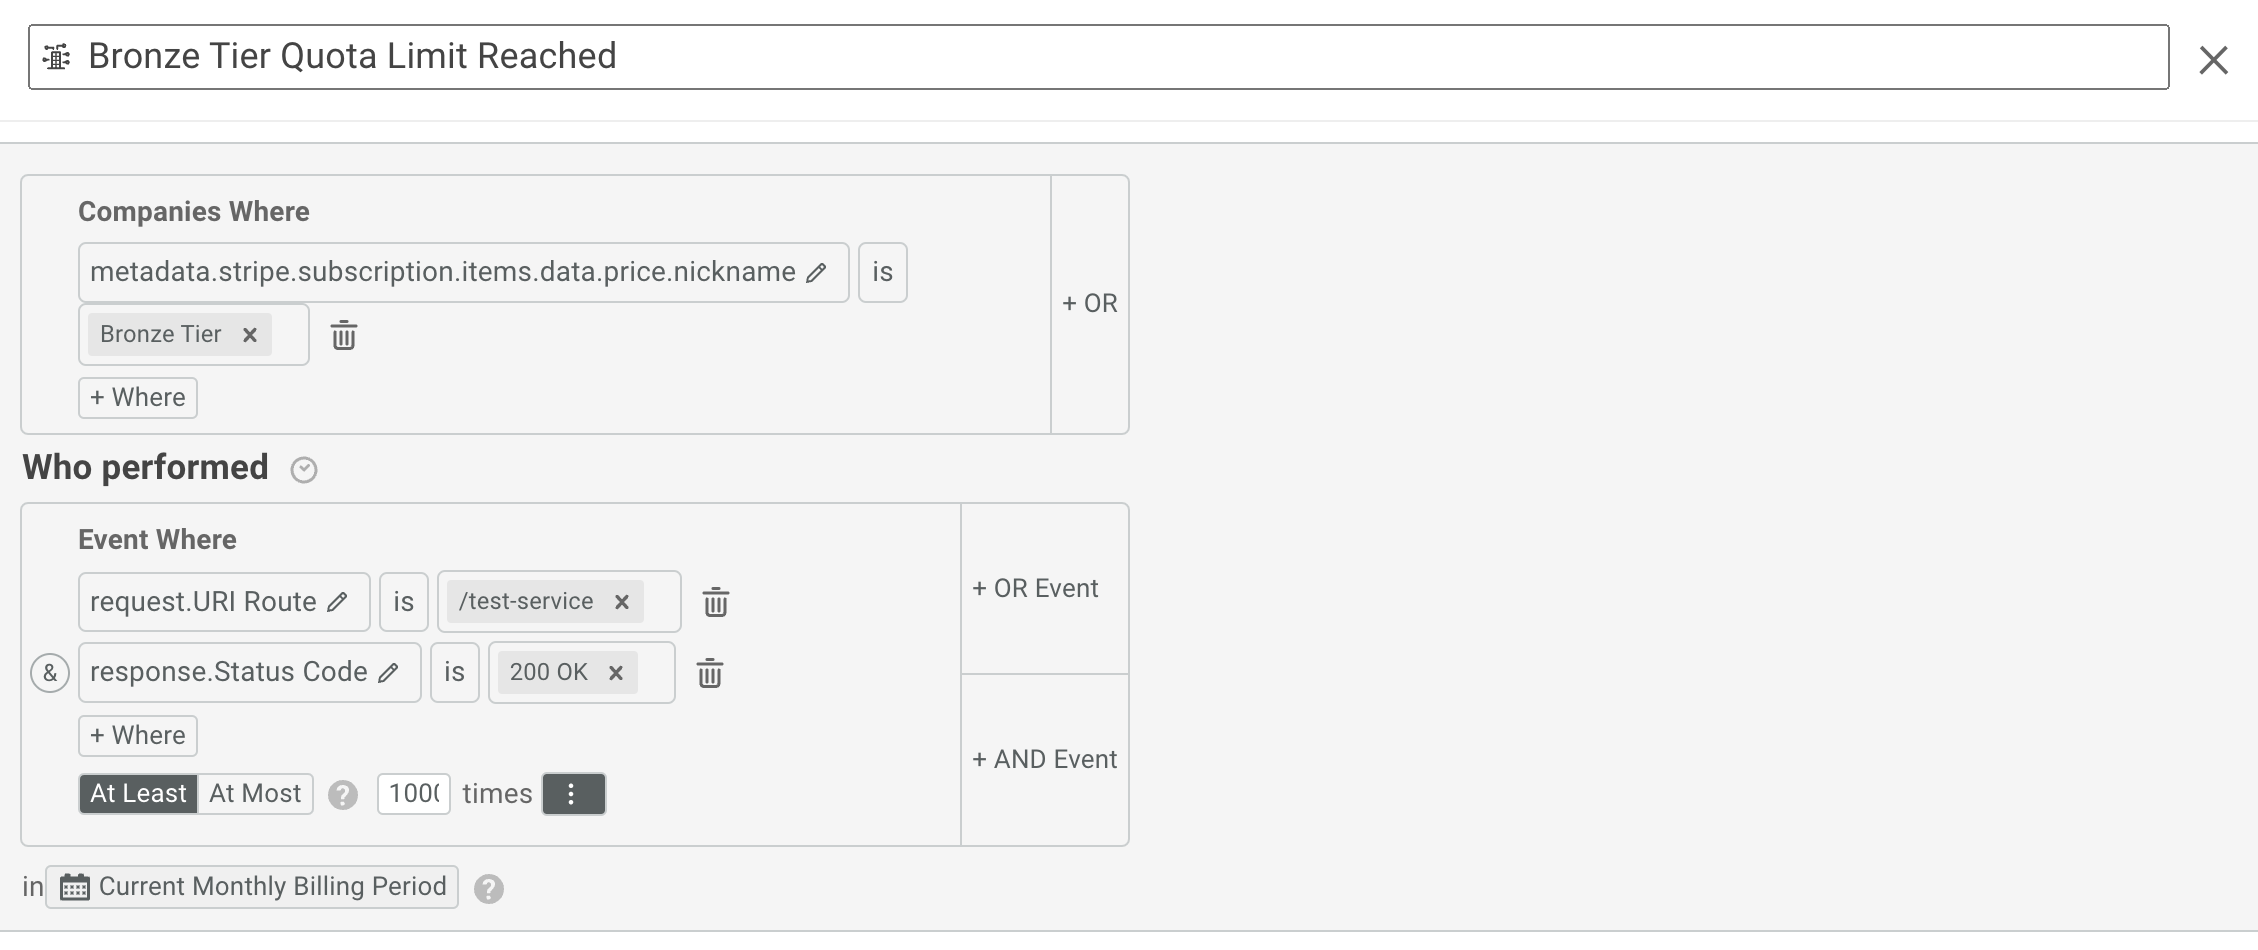Viewport: 2258px width, 950px height.
Task: Add an OR Event condition
Action: [1036, 588]
